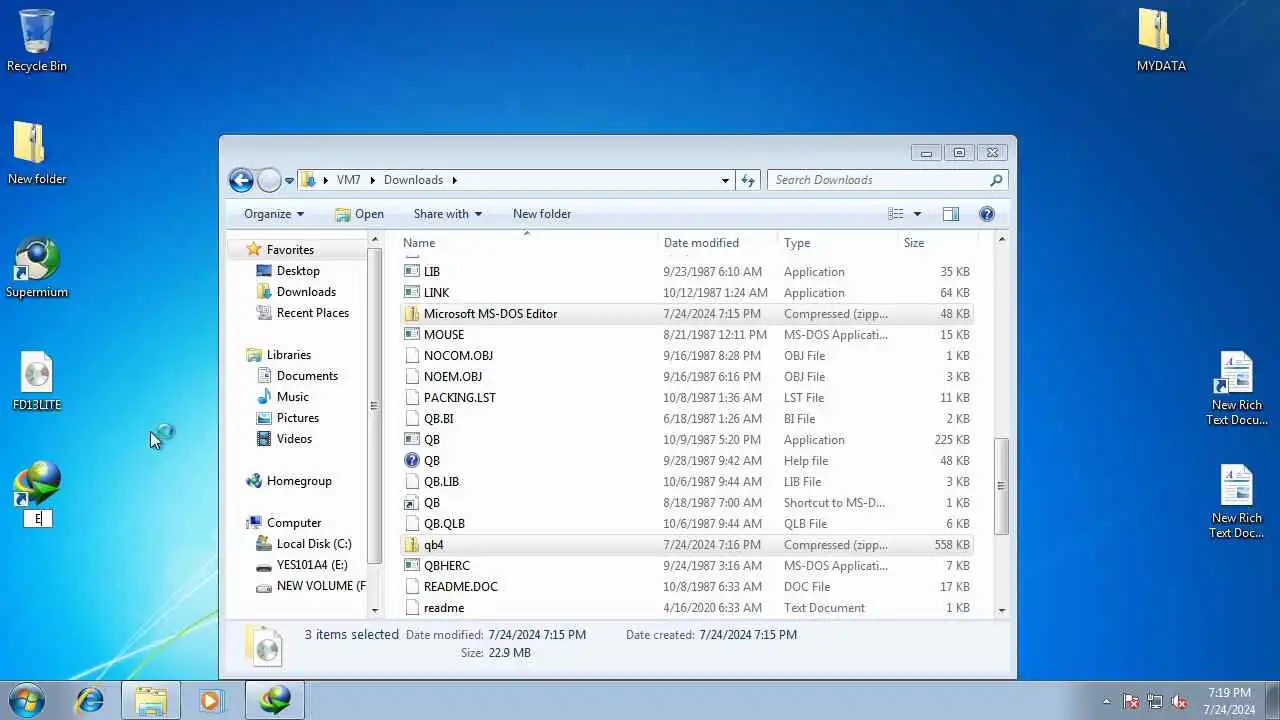Sort by the Type column header

pyautogui.click(x=838, y=243)
